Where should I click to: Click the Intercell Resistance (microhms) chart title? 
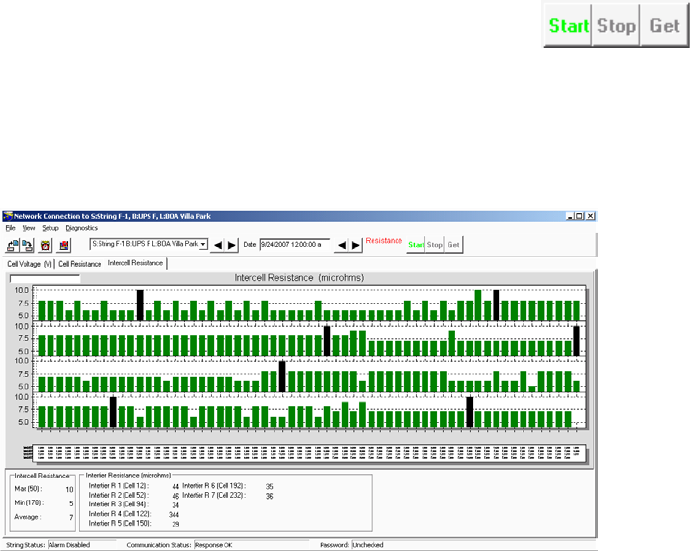(x=299, y=278)
